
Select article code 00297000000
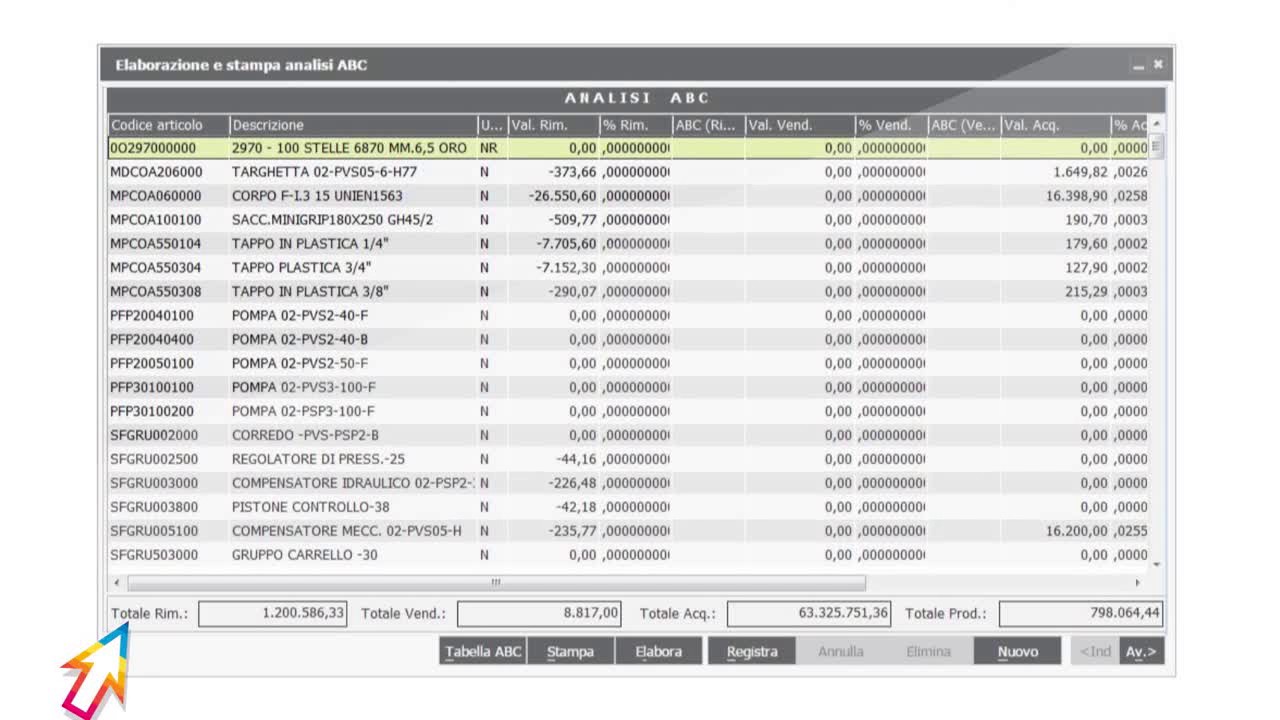pos(153,148)
